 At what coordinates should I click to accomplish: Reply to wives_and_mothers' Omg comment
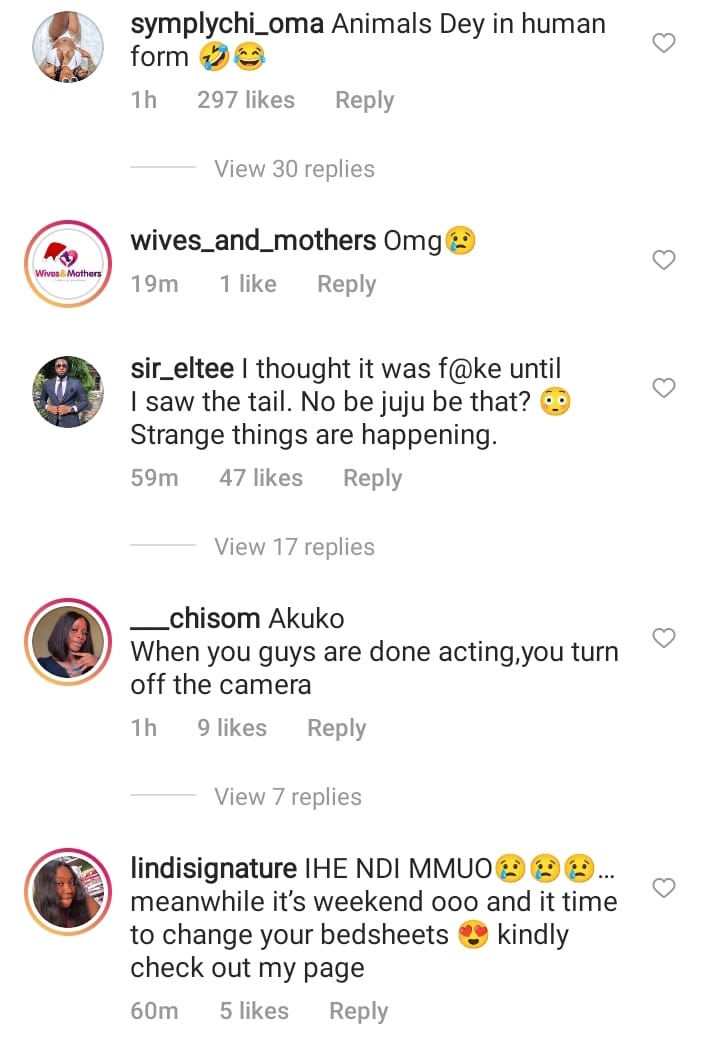click(346, 284)
